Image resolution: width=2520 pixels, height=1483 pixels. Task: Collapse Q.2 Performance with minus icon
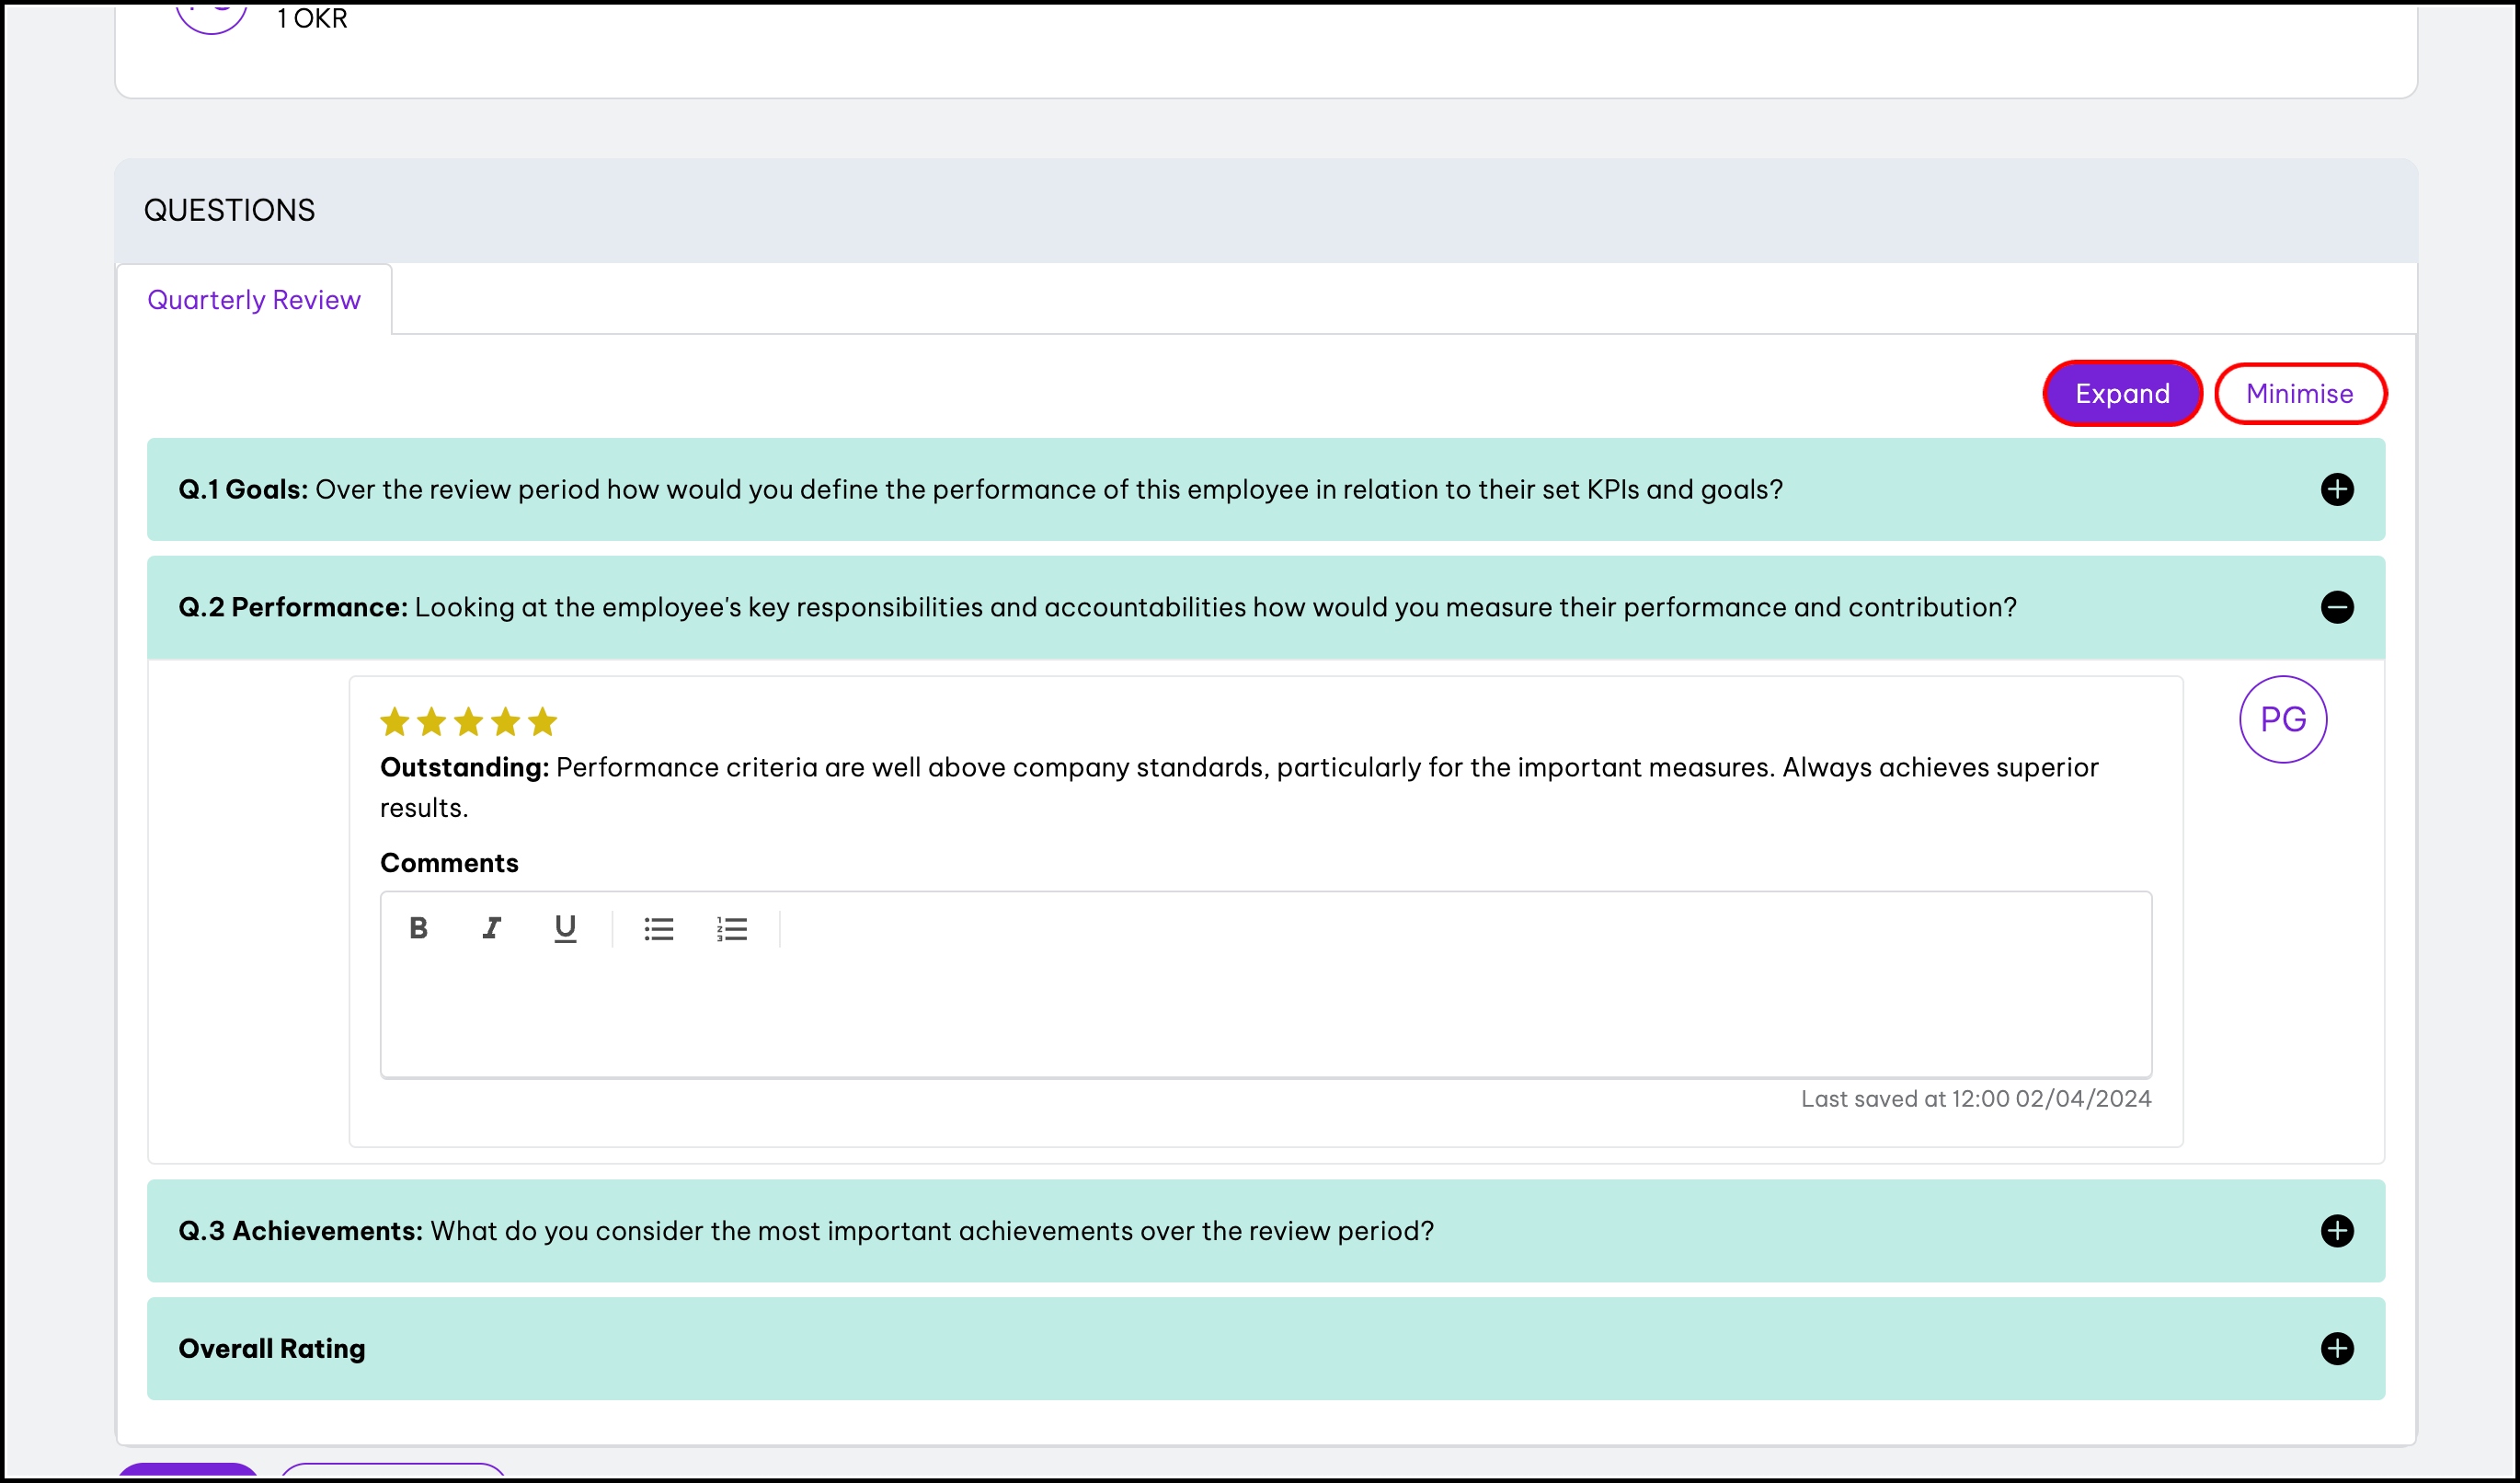tap(2336, 607)
